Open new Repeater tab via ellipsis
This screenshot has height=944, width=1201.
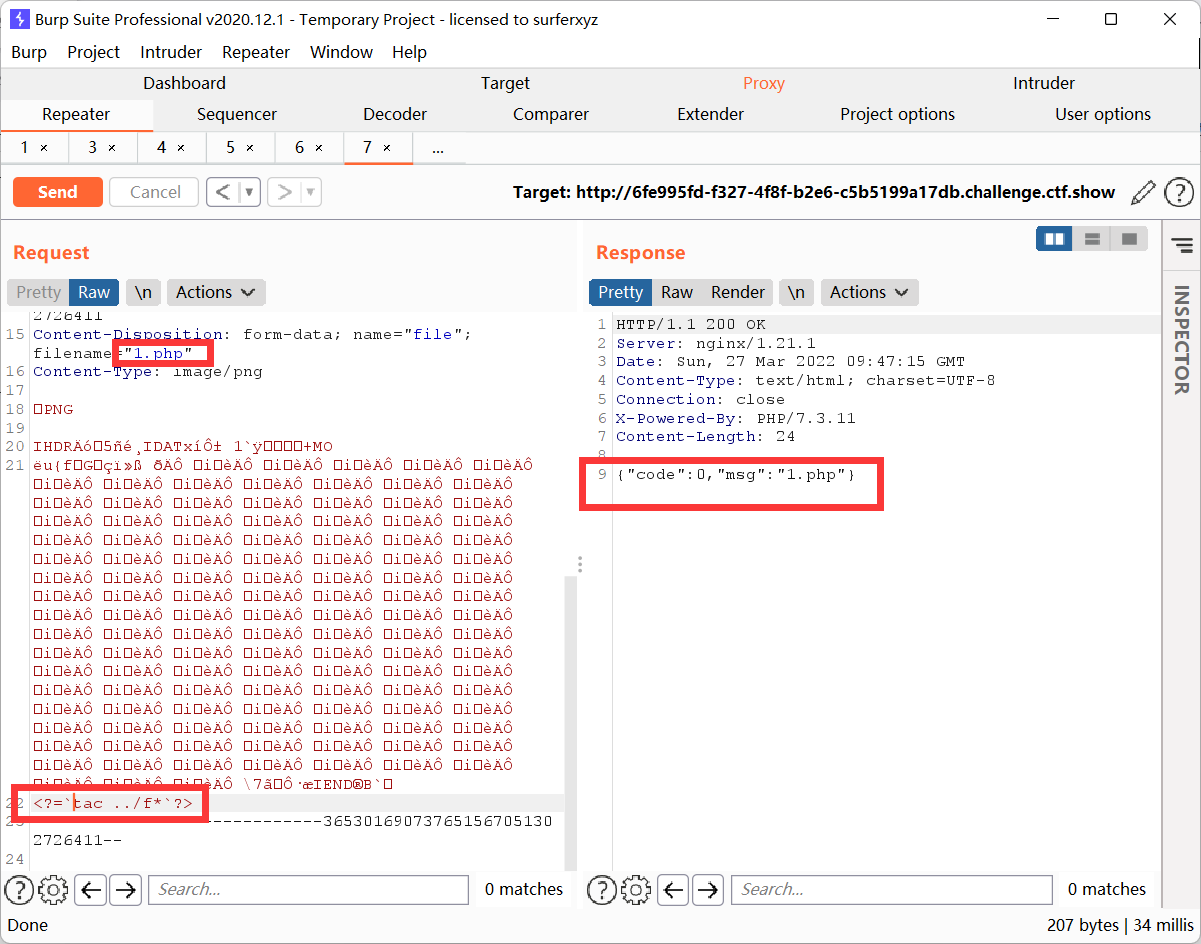click(x=438, y=148)
